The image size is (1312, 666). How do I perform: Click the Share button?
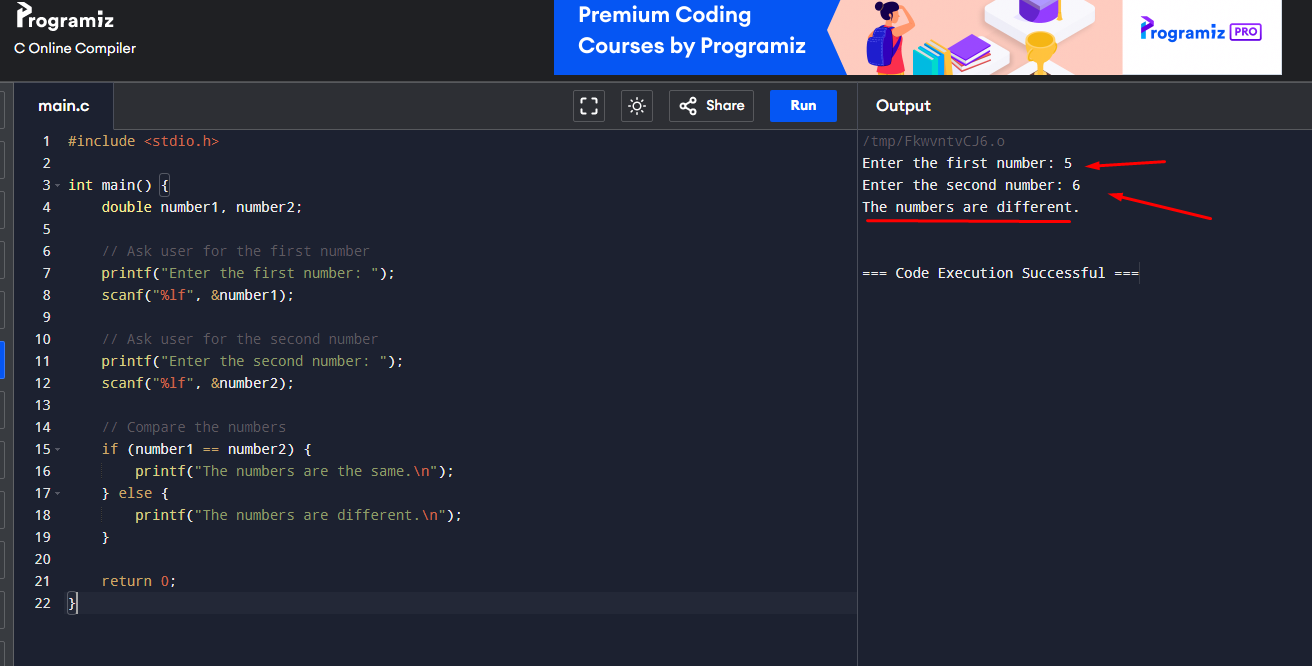point(711,106)
